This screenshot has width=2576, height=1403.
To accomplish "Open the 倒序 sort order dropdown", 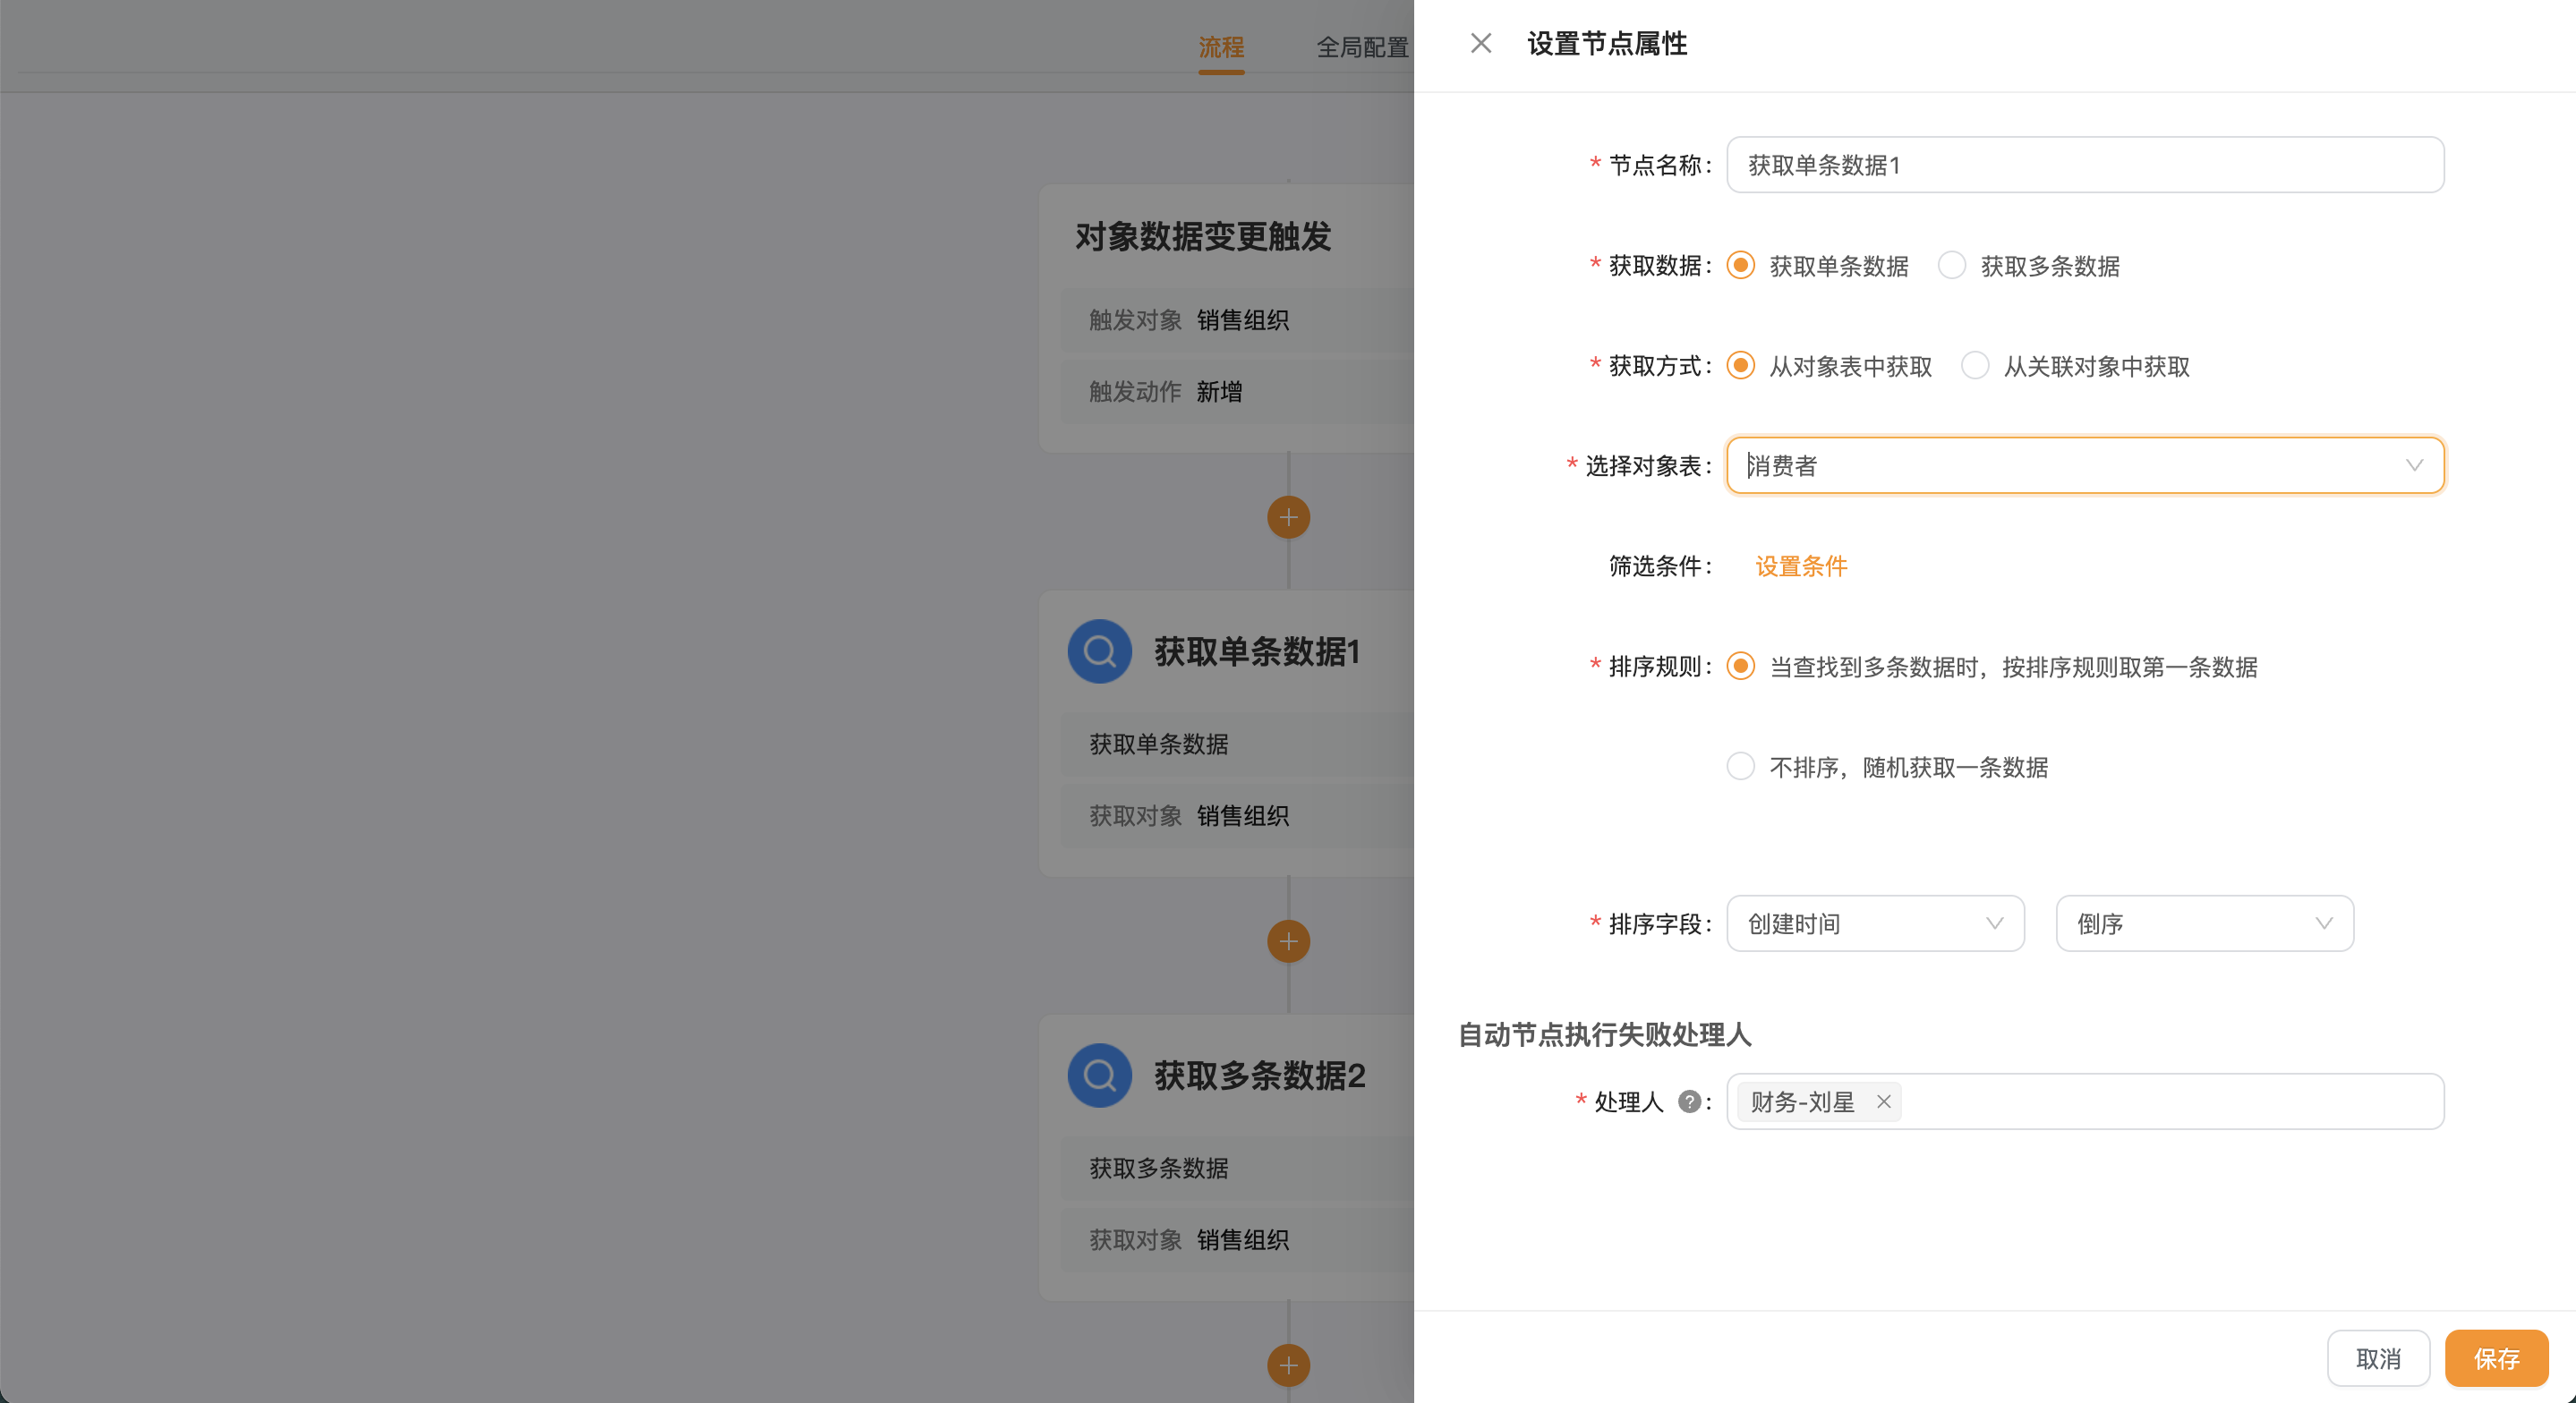I will 2204,923.
